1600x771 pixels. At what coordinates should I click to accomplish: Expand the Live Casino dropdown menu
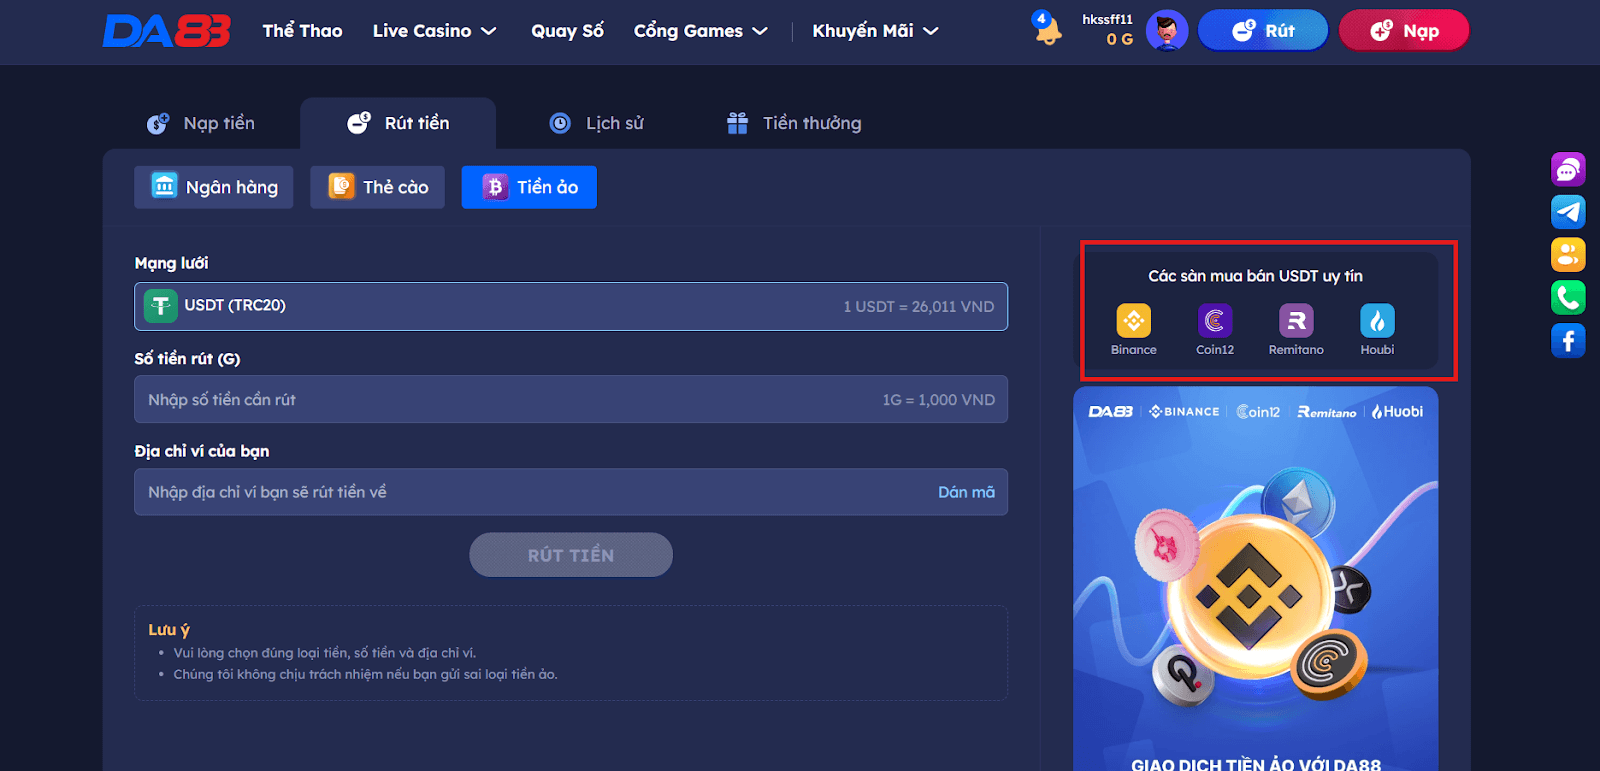(x=434, y=31)
